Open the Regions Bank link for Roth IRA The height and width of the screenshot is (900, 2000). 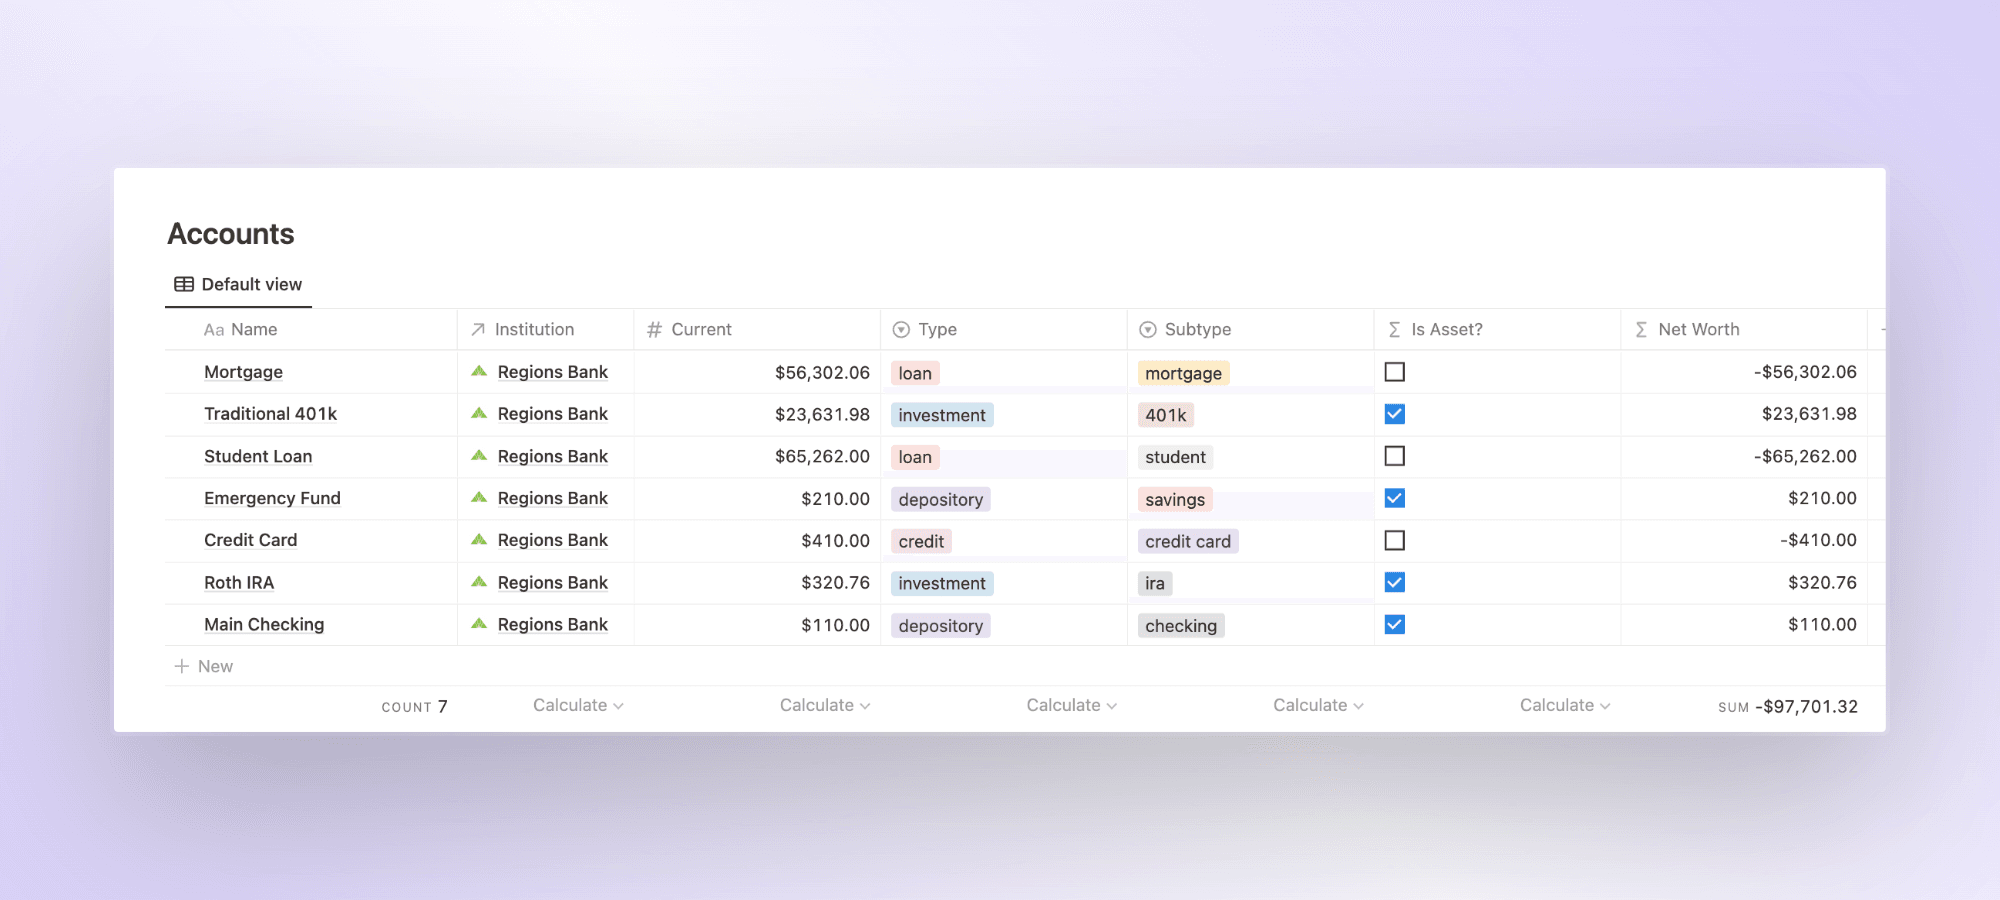click(552, 582)
